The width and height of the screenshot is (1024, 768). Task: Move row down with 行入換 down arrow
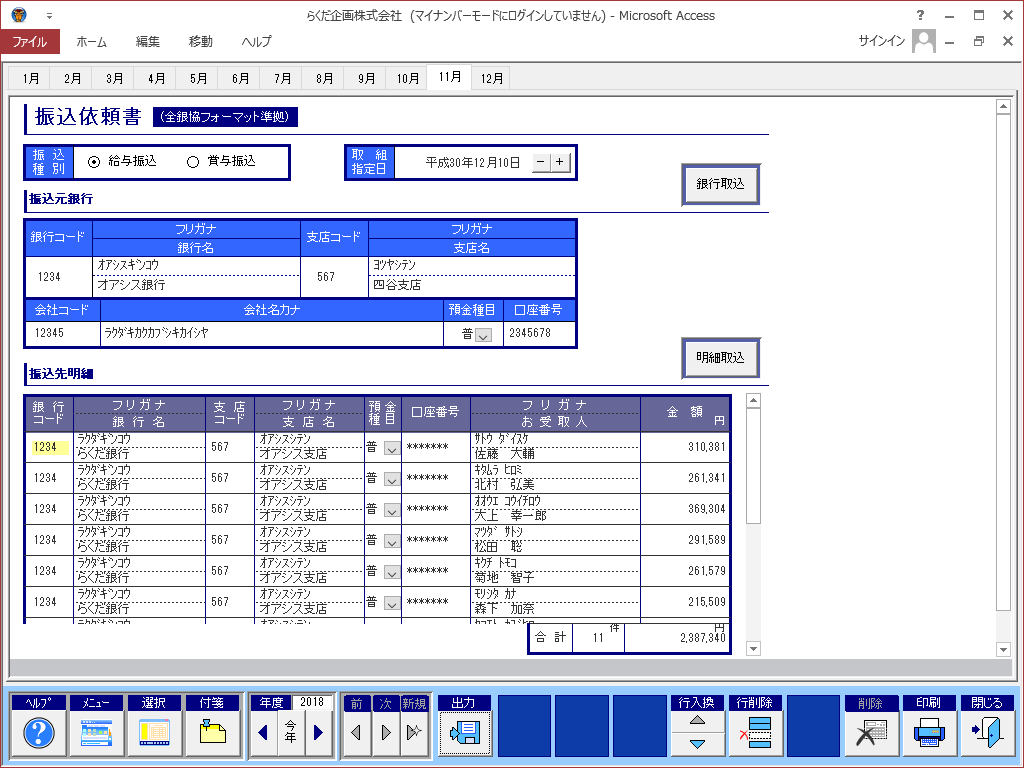(697, 744)
